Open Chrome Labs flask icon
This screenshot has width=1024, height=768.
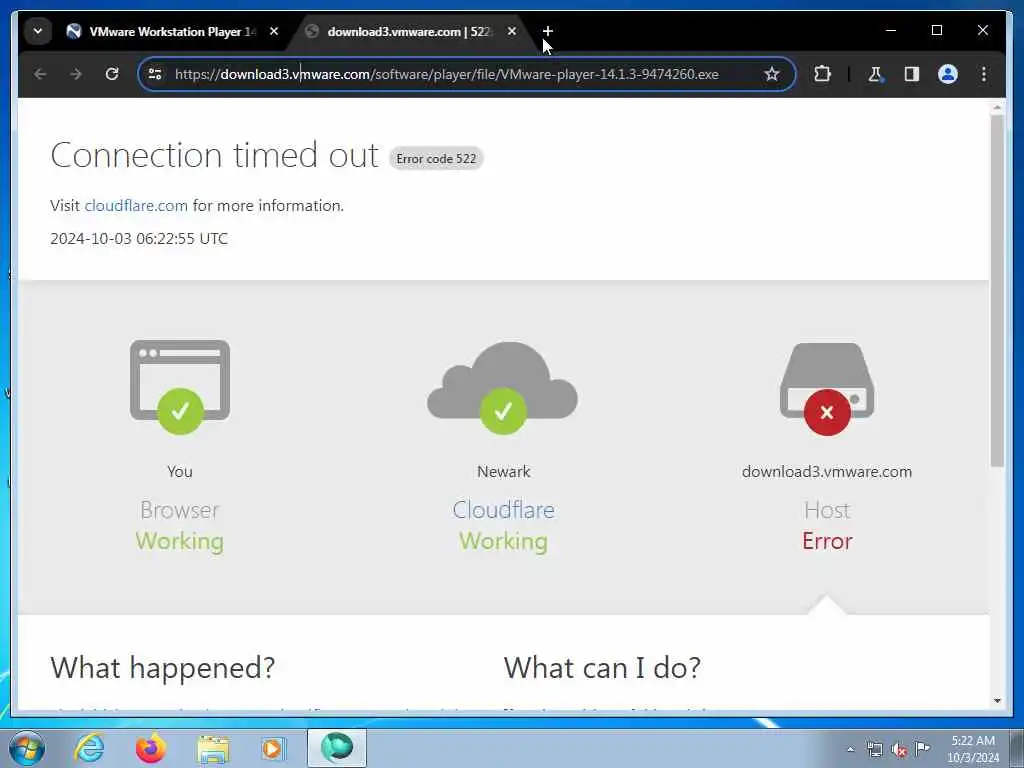(875, 74)
